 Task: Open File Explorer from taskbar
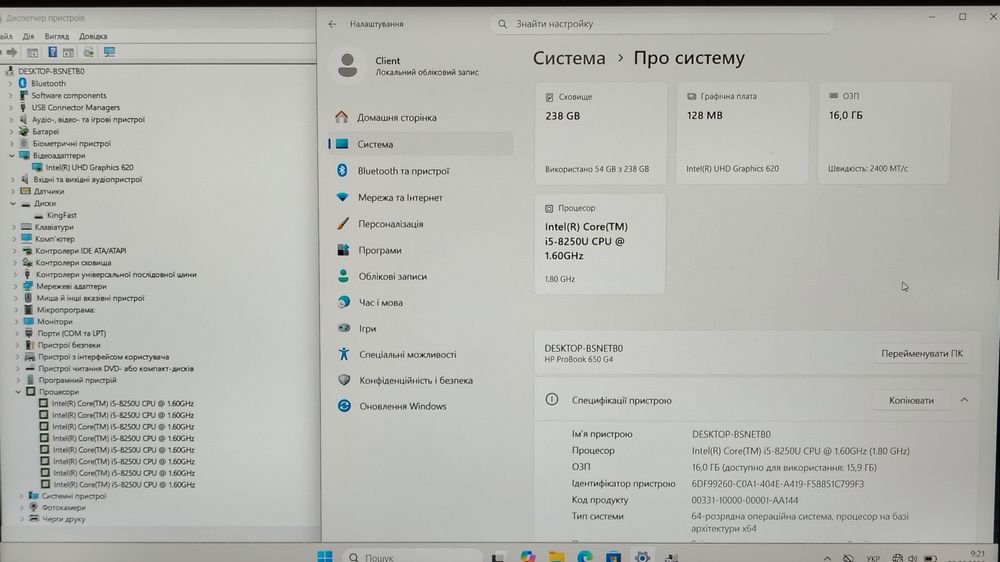click(x=556, y=557)
